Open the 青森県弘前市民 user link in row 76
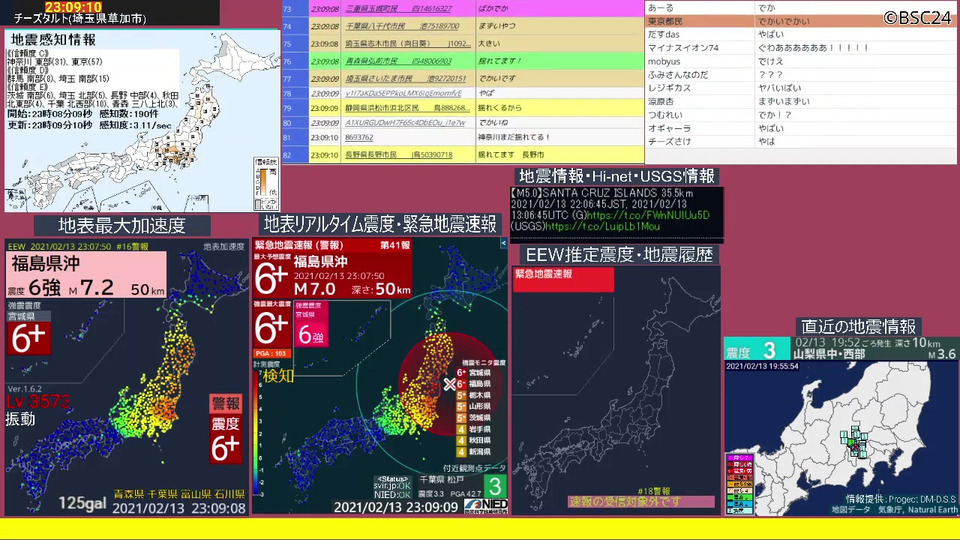Screen dimensions: 960x540 [x=399, y=61]
